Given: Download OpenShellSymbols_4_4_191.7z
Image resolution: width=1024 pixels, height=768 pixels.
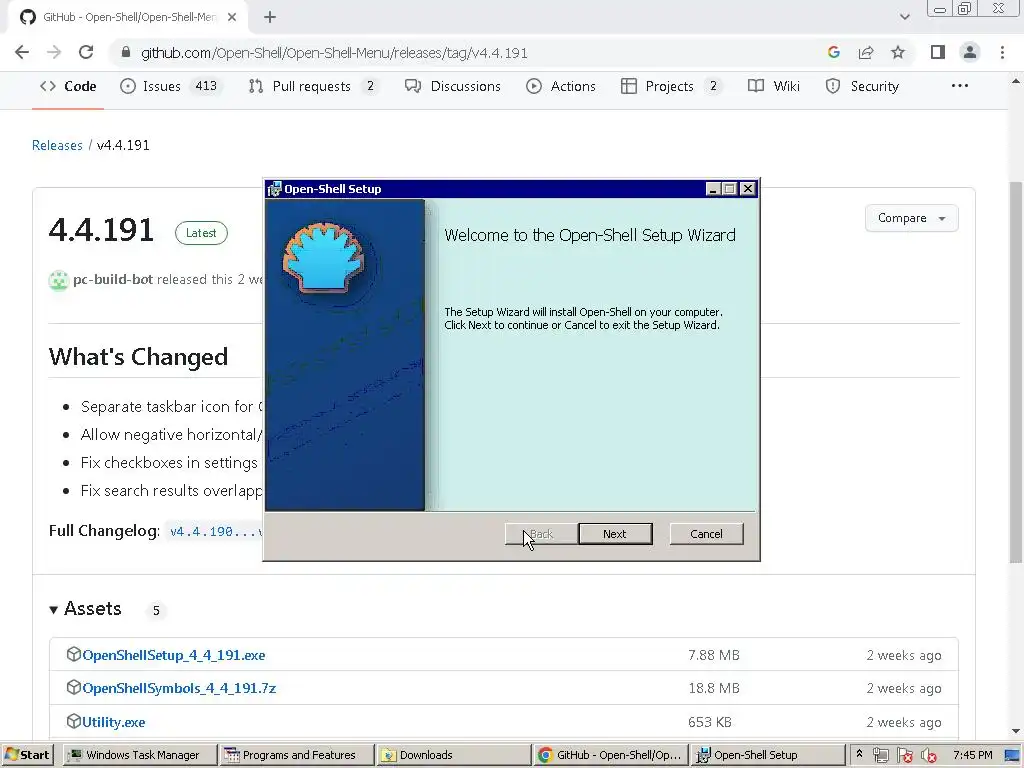Looking at the screenshot, I should tap(179, 688).
